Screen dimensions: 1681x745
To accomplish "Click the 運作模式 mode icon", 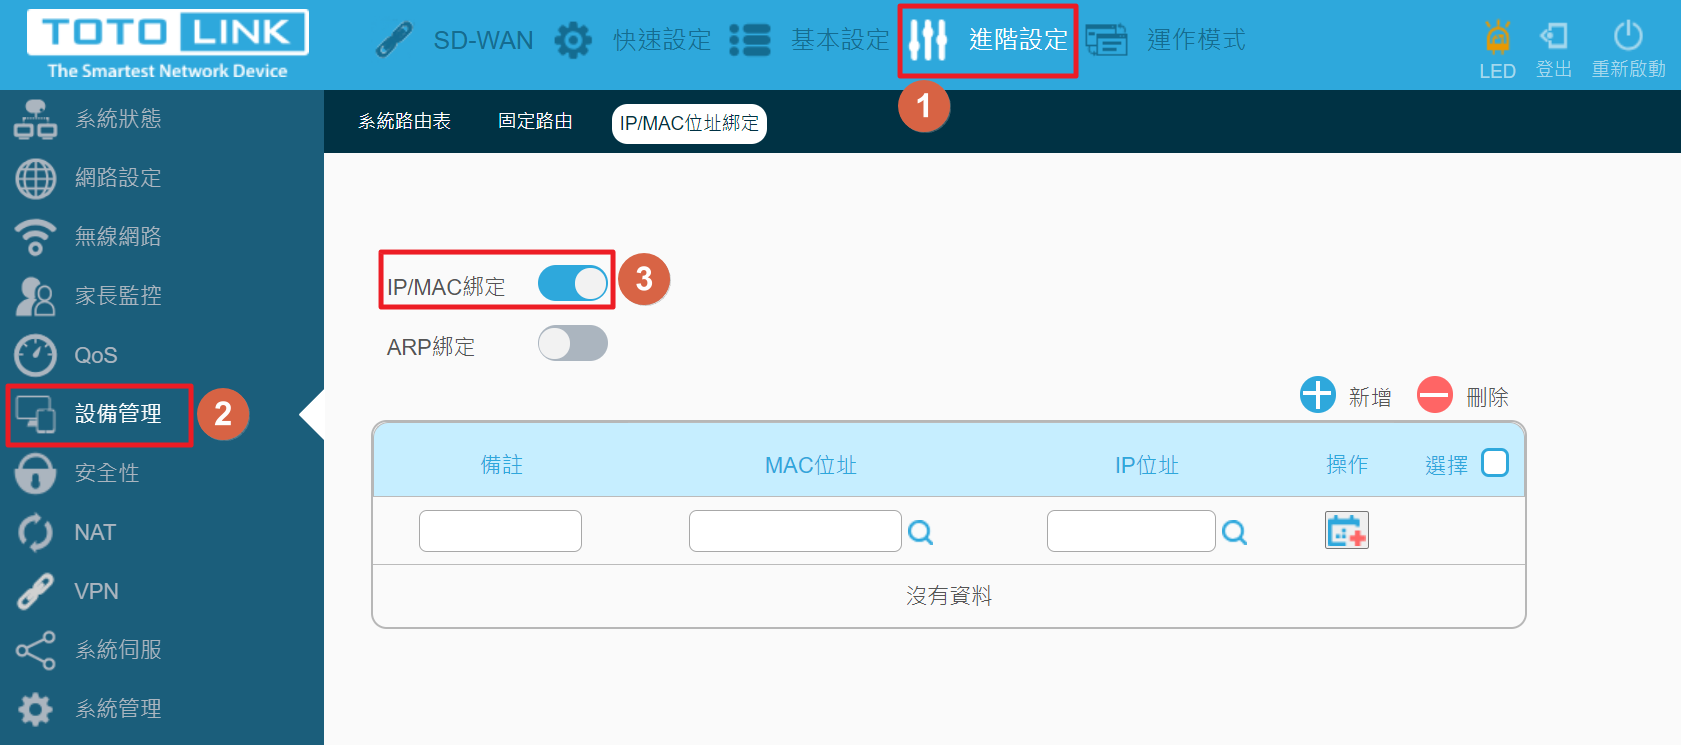I will [x=1106, y=40].
